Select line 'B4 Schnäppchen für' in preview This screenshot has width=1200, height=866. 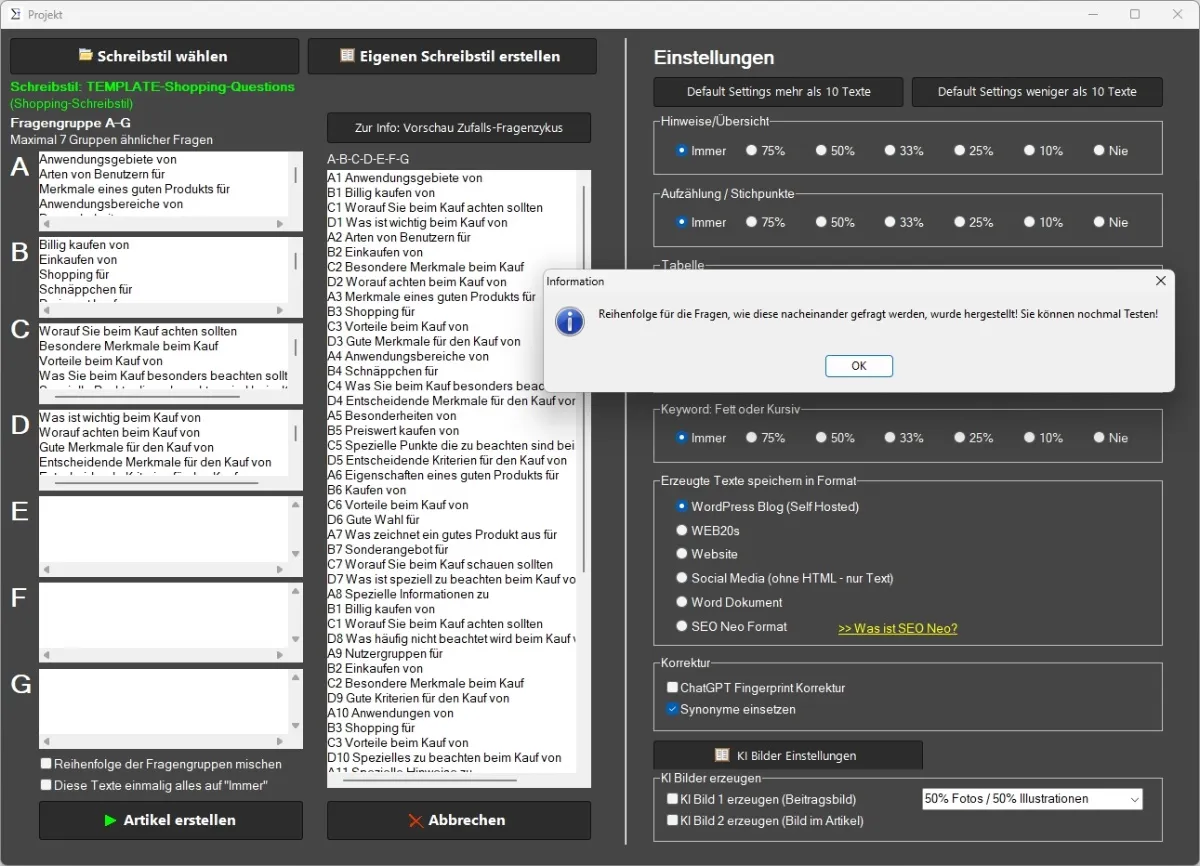pos(383,371)
